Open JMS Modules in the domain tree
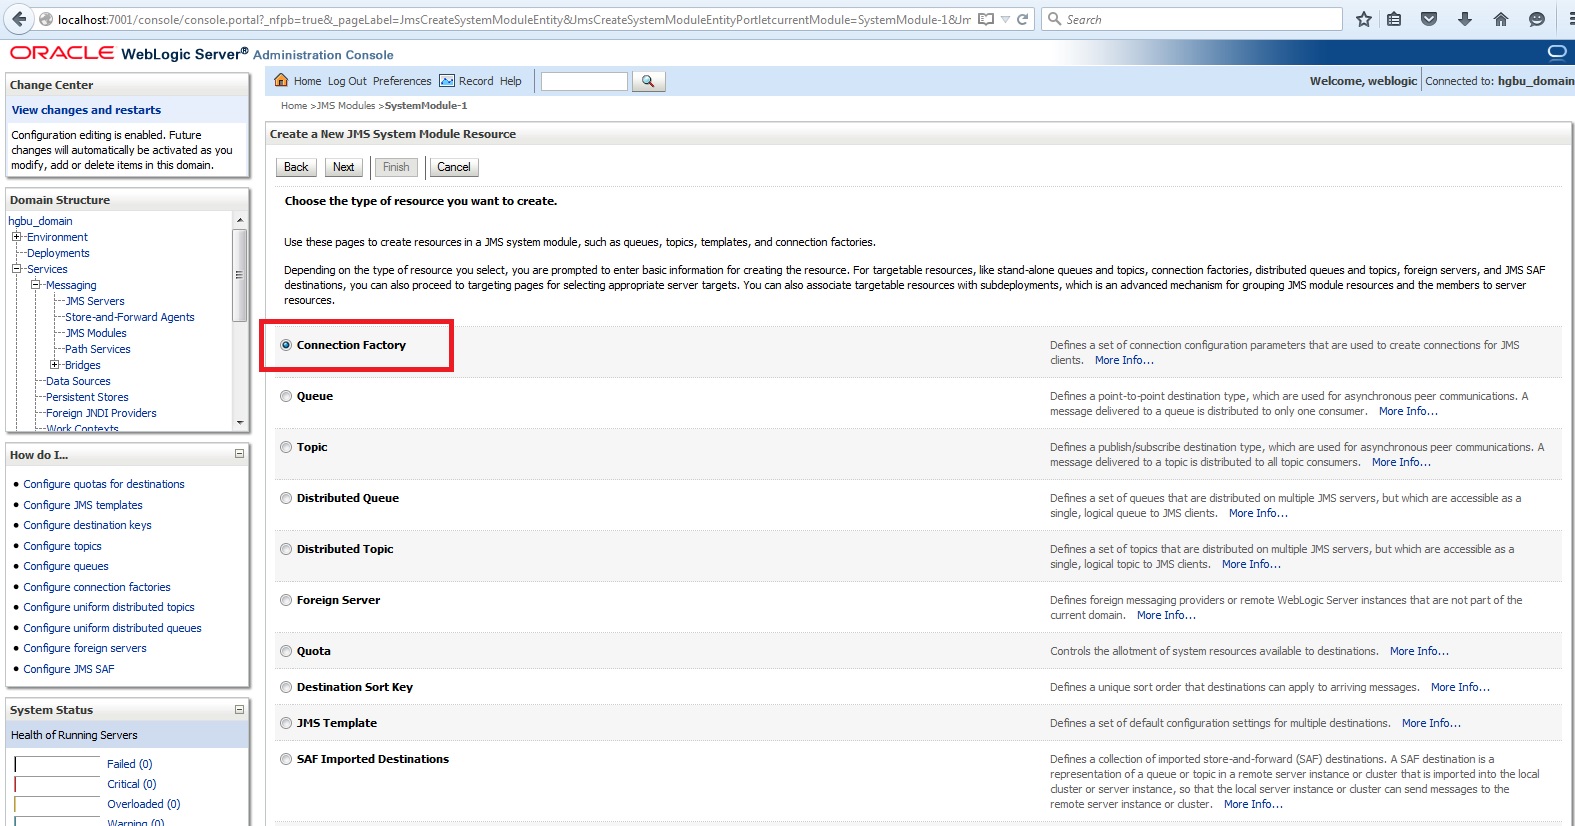The height and width of the screenshot is (826, 1575). (96, 333)
